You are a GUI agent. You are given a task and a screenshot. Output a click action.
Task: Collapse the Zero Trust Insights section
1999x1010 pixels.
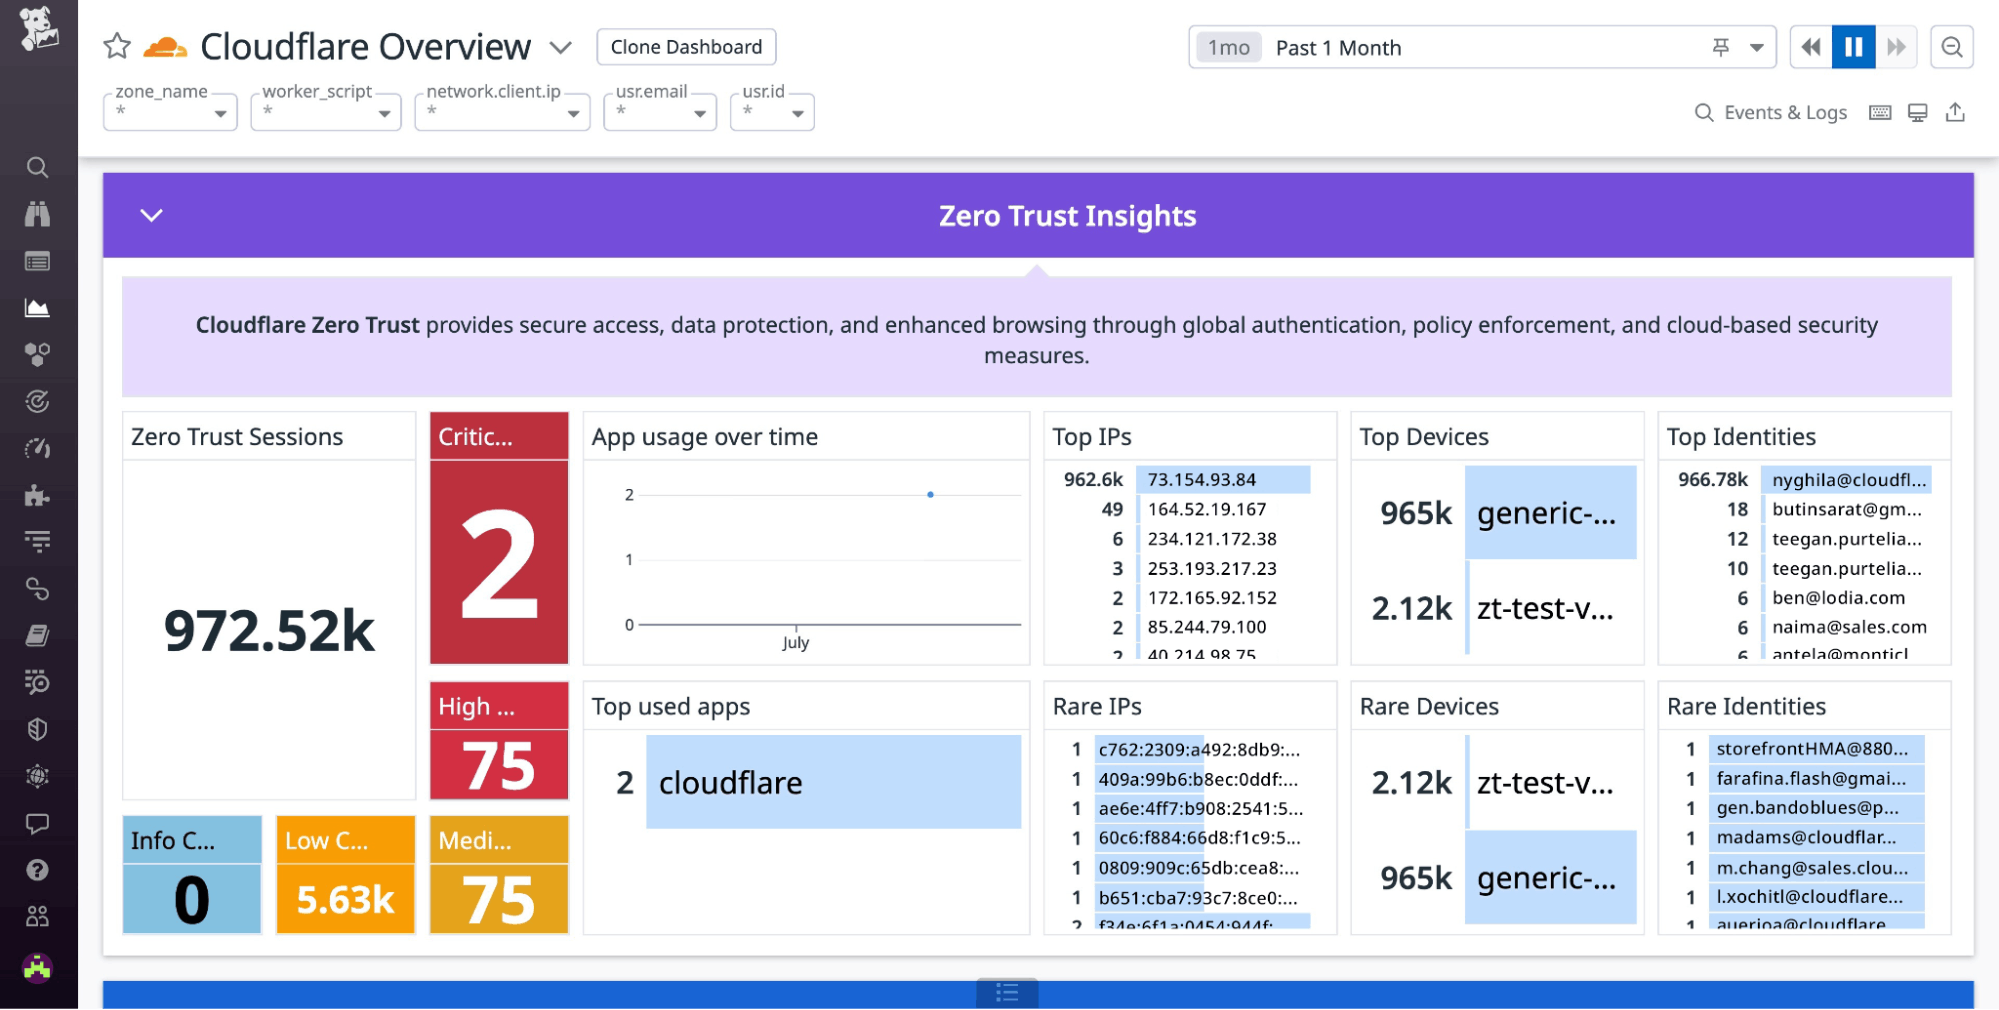(151, 216)
